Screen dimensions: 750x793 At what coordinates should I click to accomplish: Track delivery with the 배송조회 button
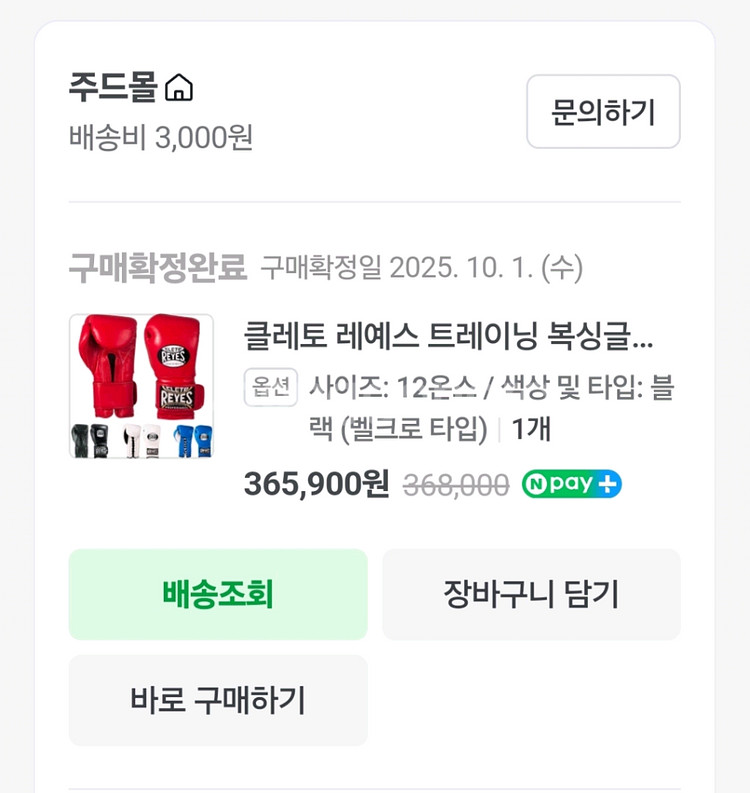218,594
